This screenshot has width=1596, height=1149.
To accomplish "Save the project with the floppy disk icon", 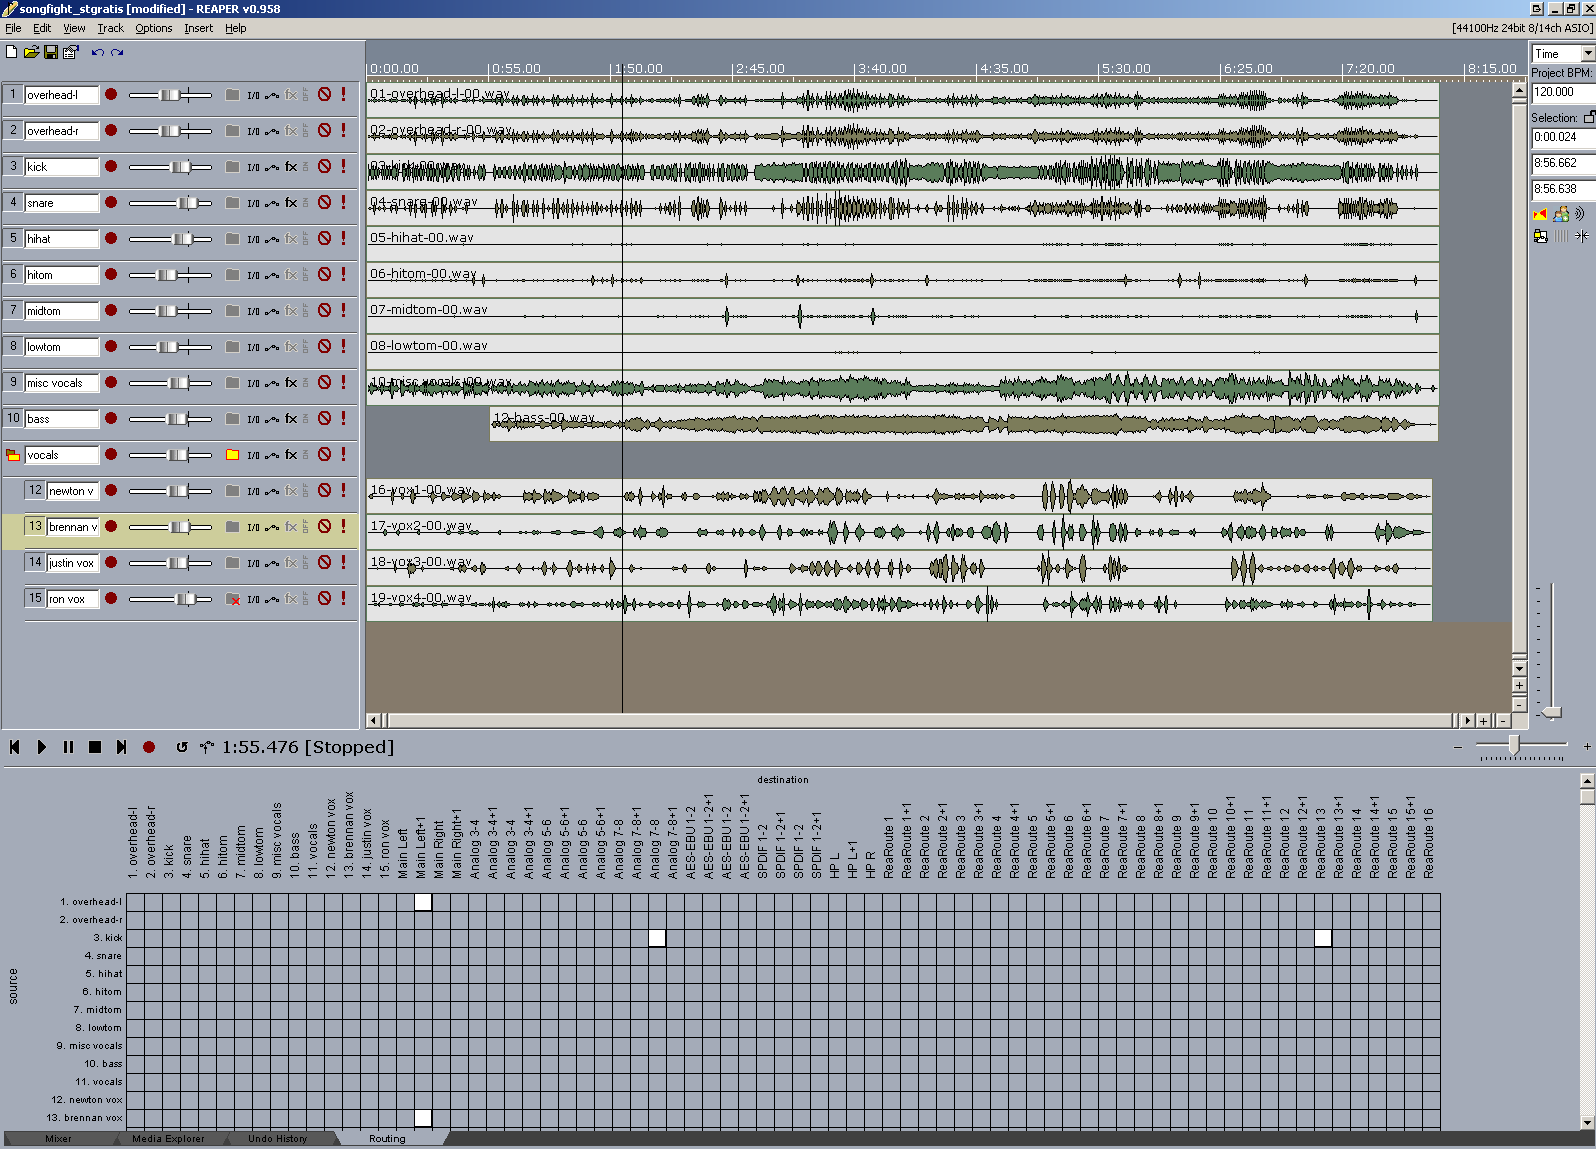I will pyautogui.click(x=51, y=52).
